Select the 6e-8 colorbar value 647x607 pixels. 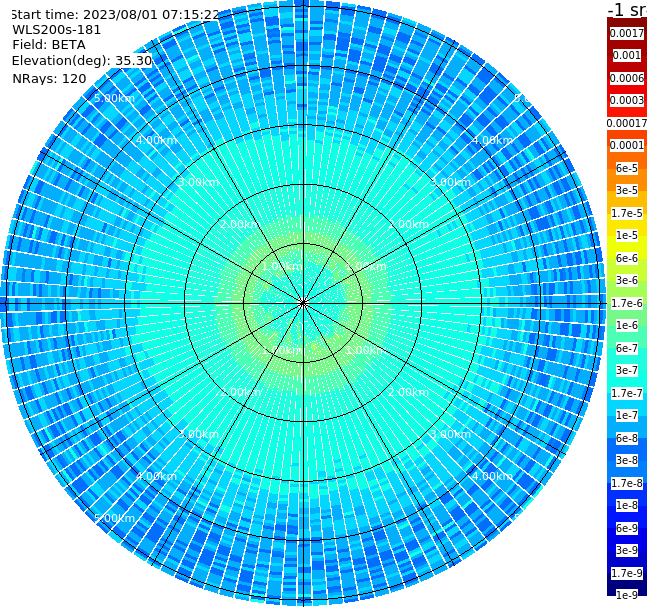click(627, 438)
